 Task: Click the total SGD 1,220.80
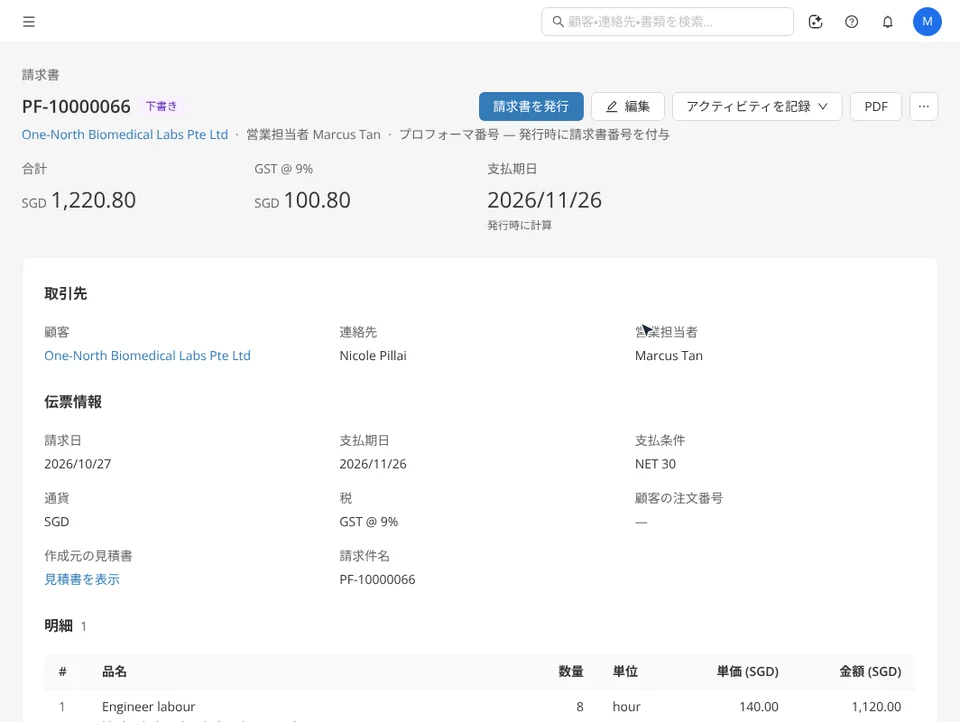pyautogui.click(x=79, y=200)
